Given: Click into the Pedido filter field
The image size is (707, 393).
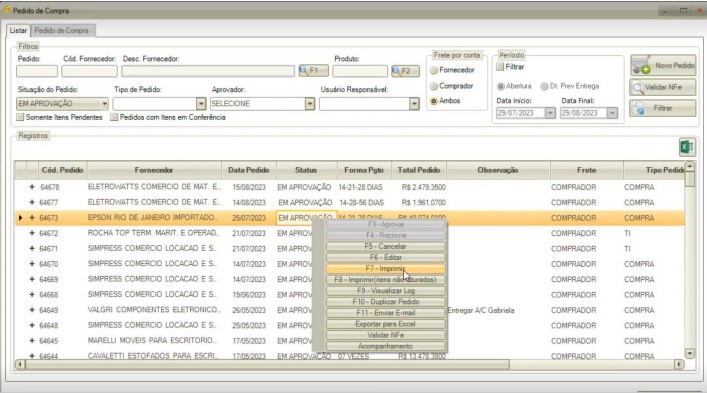Looking at the screenshot, I should click(37, 71).
